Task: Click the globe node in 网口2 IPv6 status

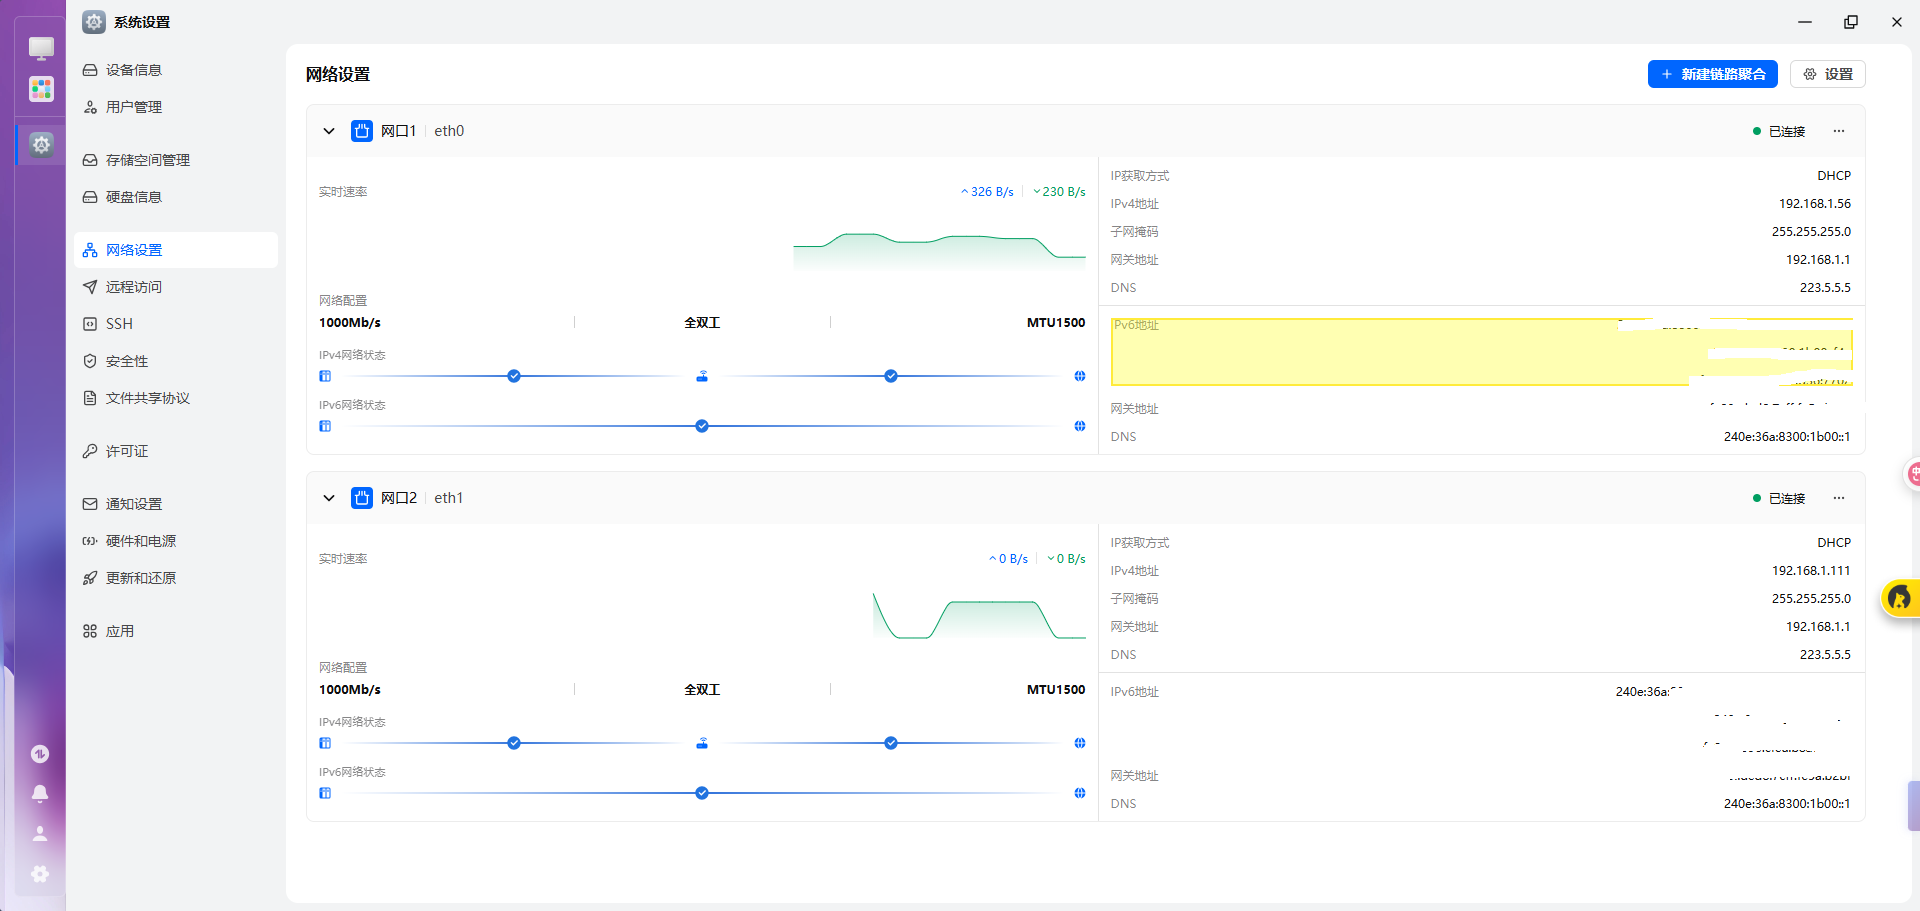Action: (1079, 793)
